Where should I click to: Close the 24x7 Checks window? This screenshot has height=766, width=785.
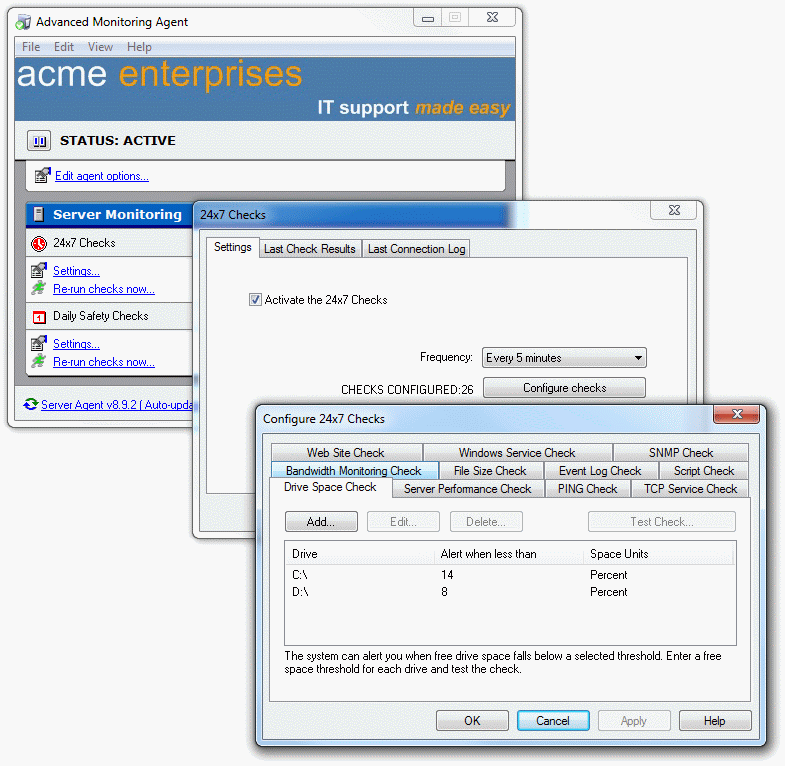[x=674, y=210]
